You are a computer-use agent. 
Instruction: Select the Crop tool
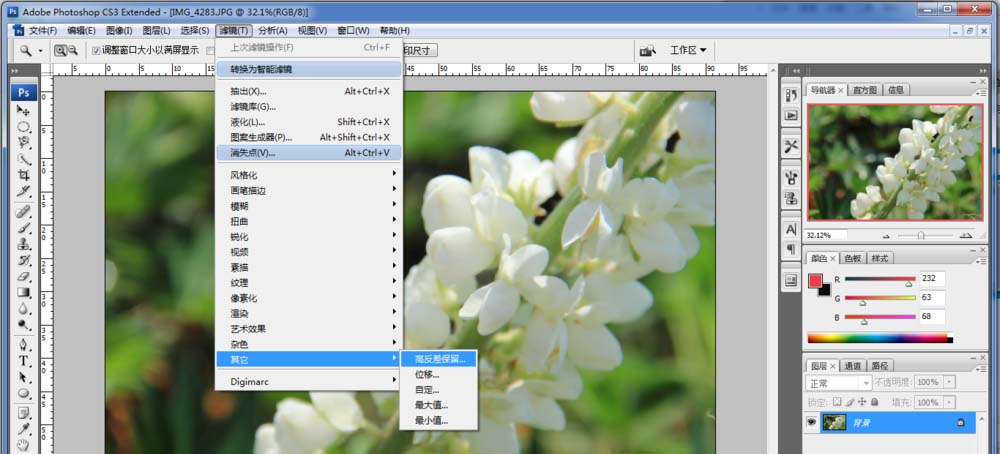pyautogui.click(x=24, y=174)
